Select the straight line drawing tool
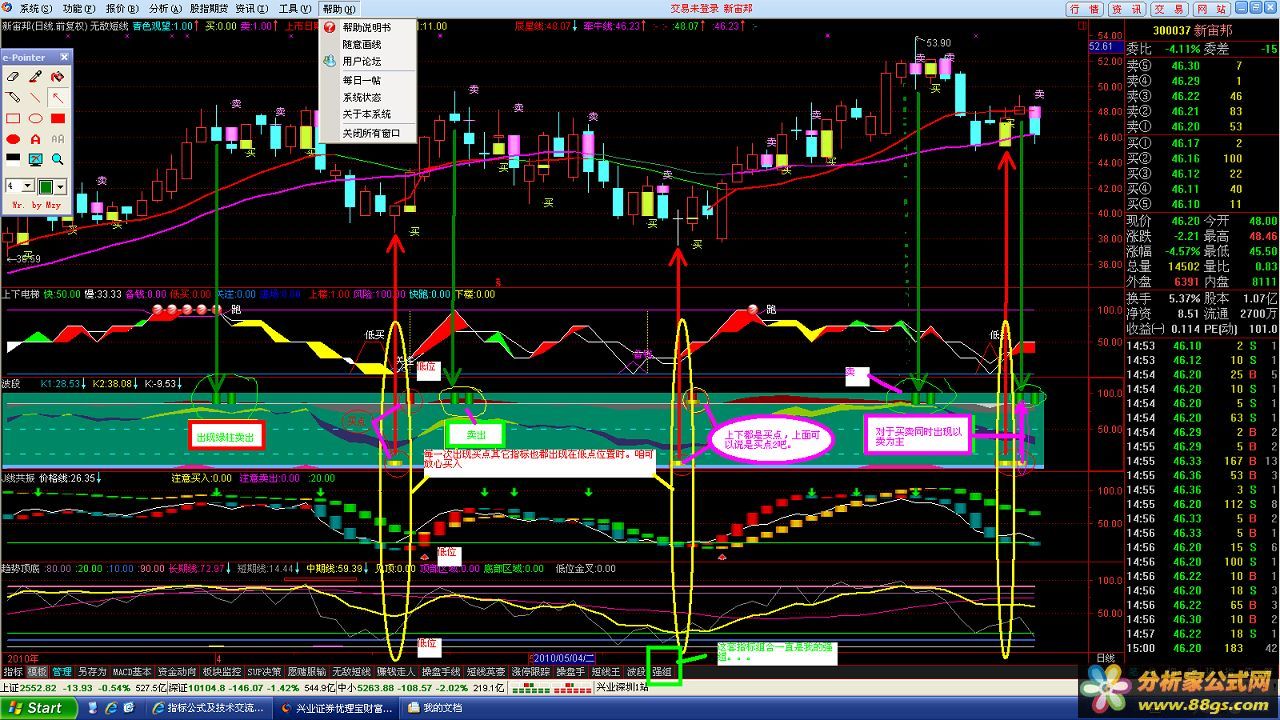Screen dimensions: 1280x720 (36, 97)
